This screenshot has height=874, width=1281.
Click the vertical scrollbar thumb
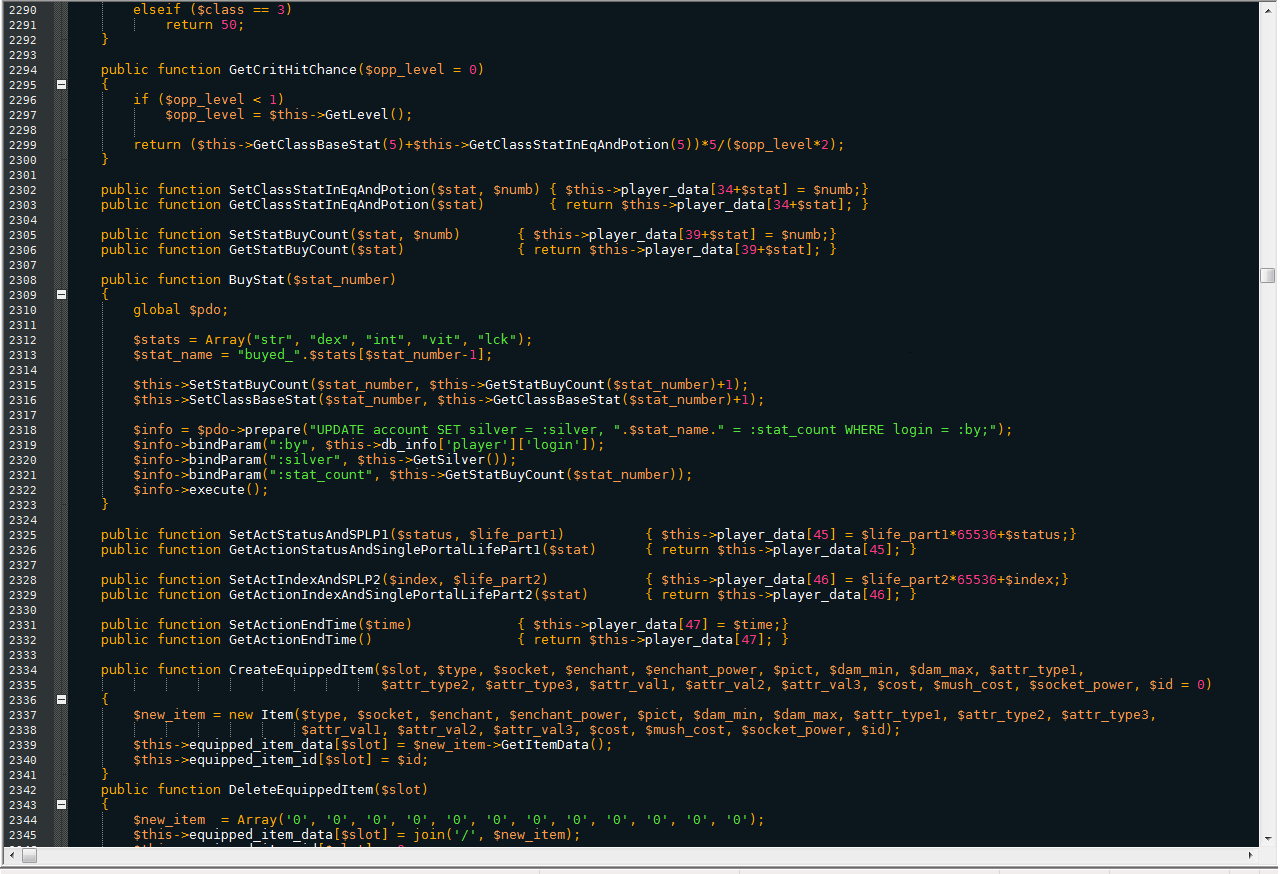[x=1268, y=275]
